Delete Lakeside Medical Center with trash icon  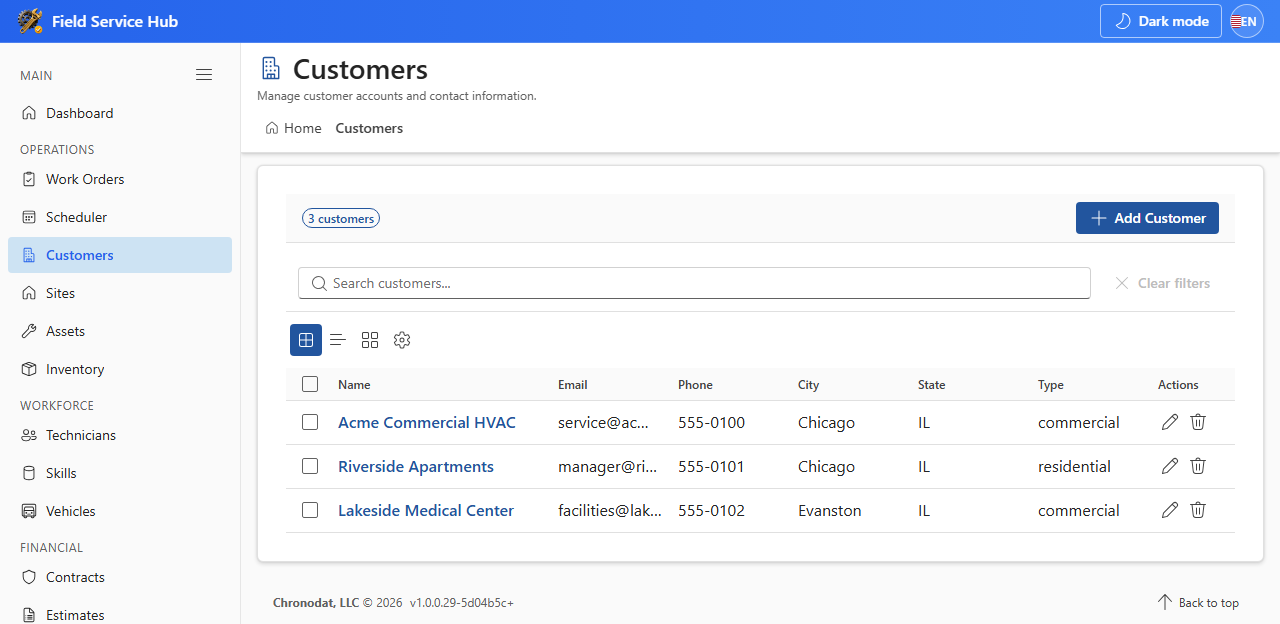click(x=1198, y=510)
